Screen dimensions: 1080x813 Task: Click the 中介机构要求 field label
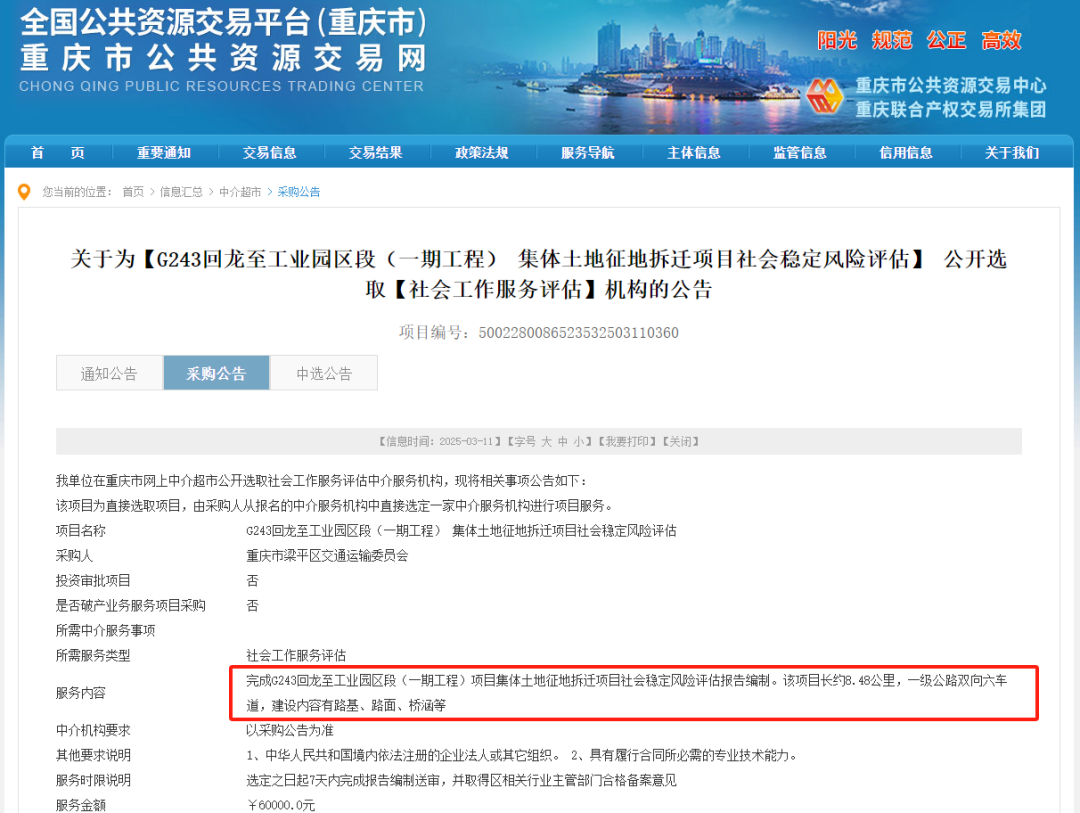pos(93,730)
